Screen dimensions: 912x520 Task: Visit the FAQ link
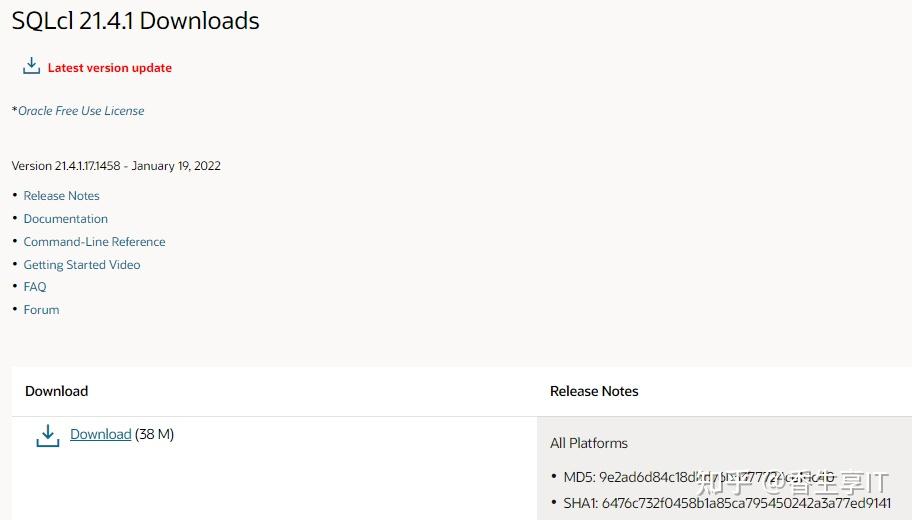pyautogui.click(x=35, y=287)
